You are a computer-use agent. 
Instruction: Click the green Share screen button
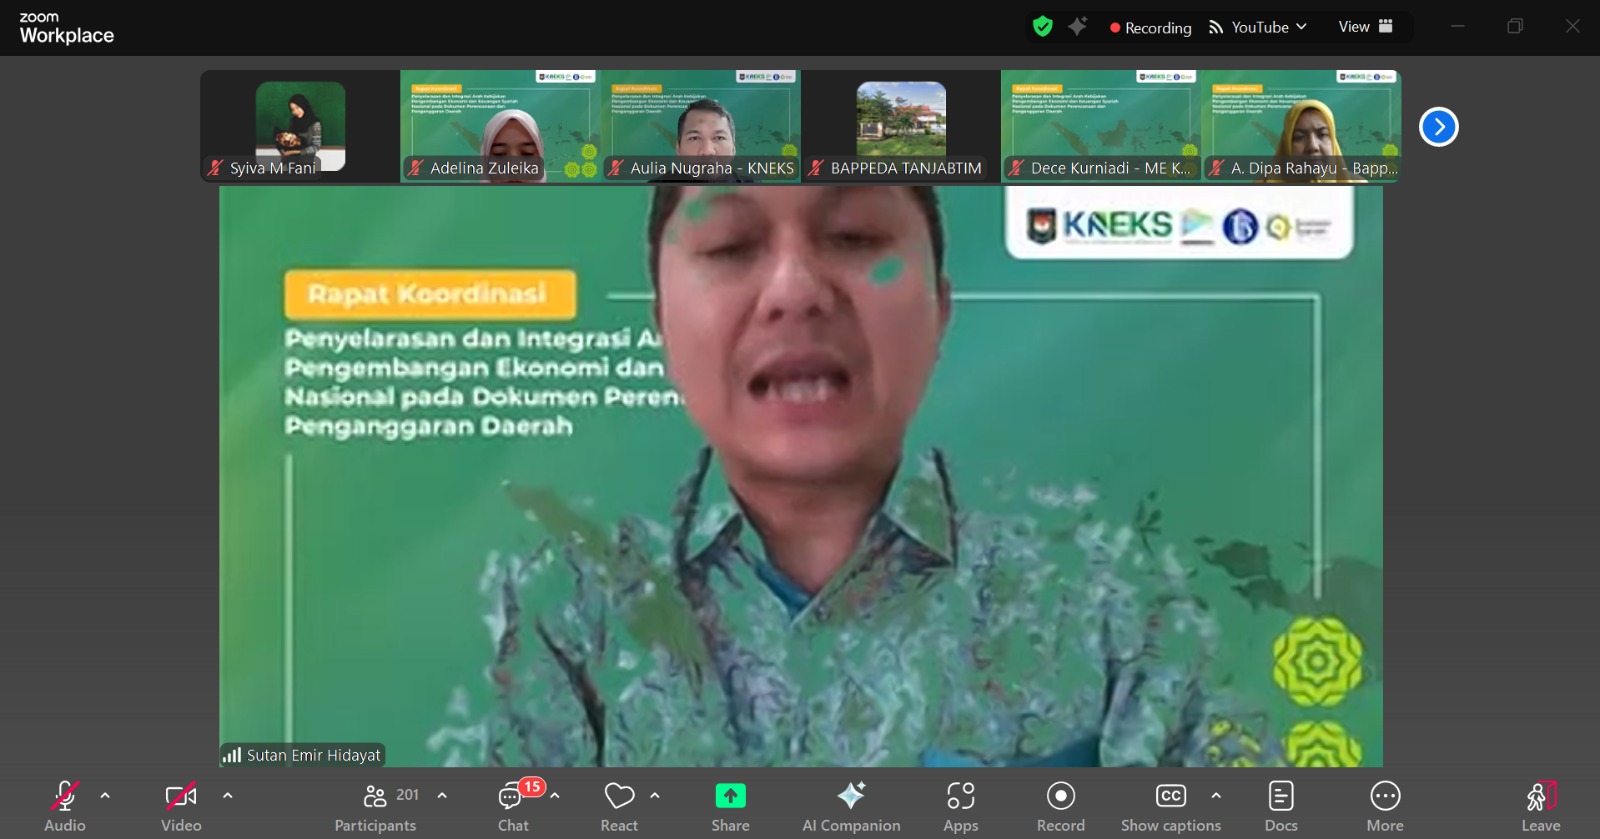tap(730, 806)
